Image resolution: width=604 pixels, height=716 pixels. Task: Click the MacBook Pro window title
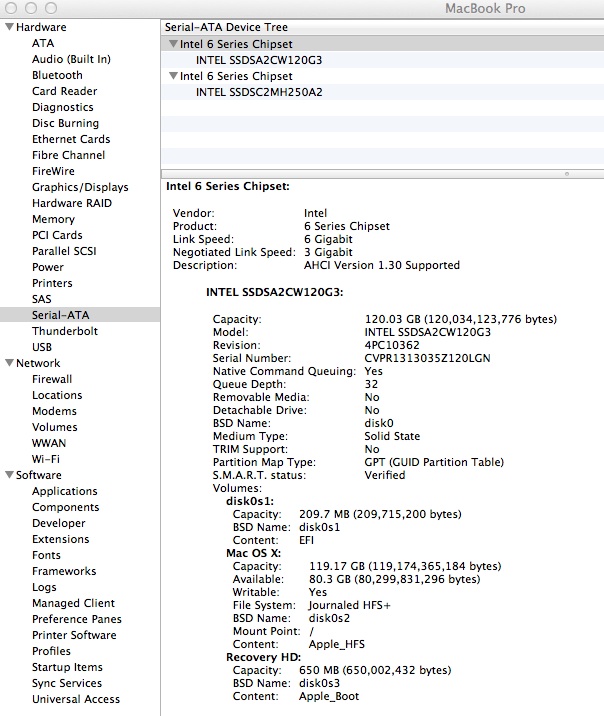tap(485, 8)
